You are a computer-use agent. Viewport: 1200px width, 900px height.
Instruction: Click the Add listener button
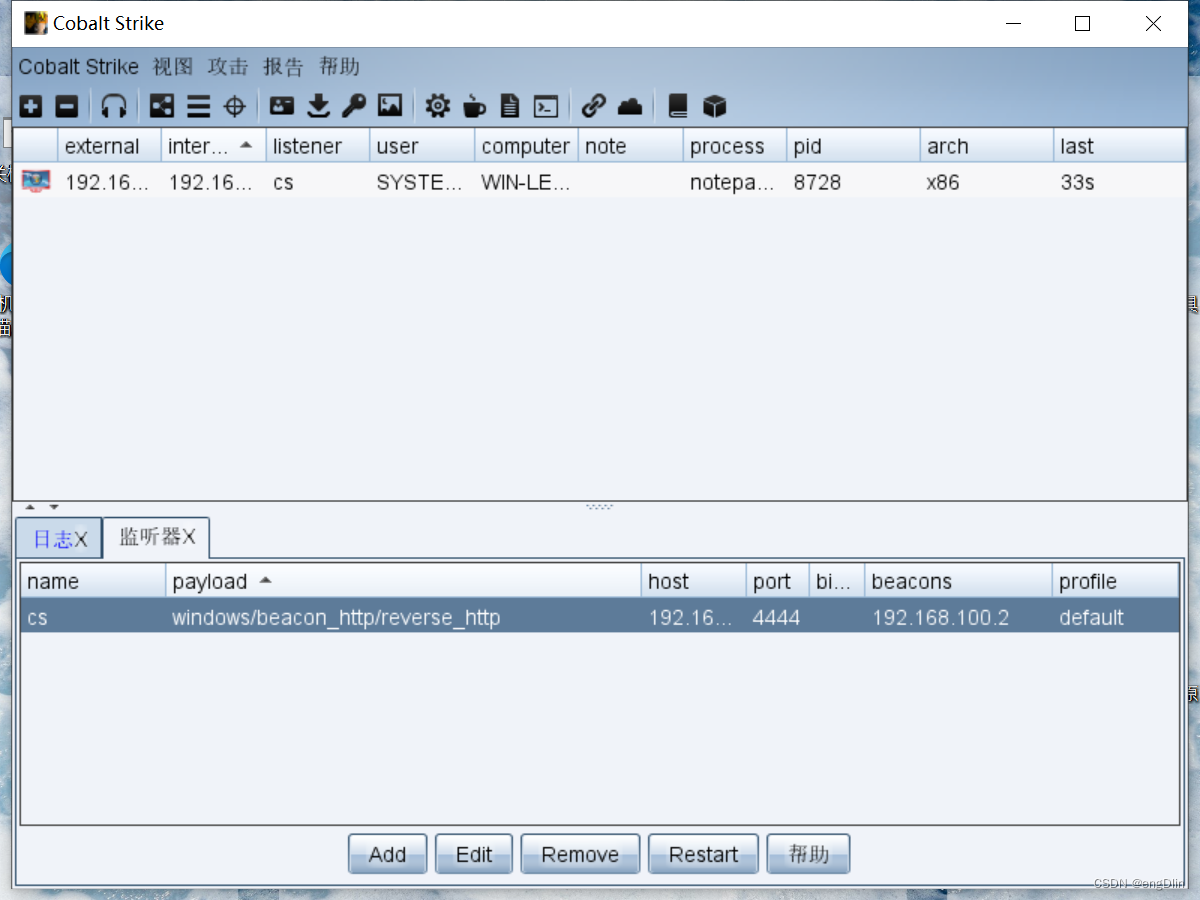pos(388,854)
